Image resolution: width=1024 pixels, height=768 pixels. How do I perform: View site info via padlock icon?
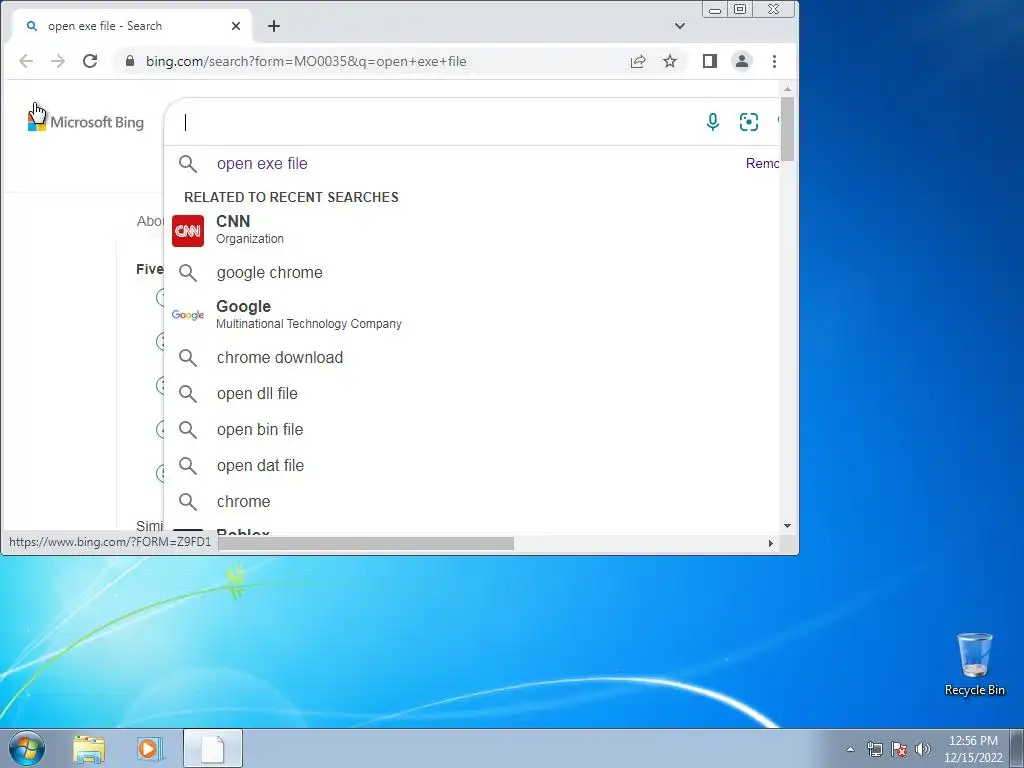[x=130, y=61]
